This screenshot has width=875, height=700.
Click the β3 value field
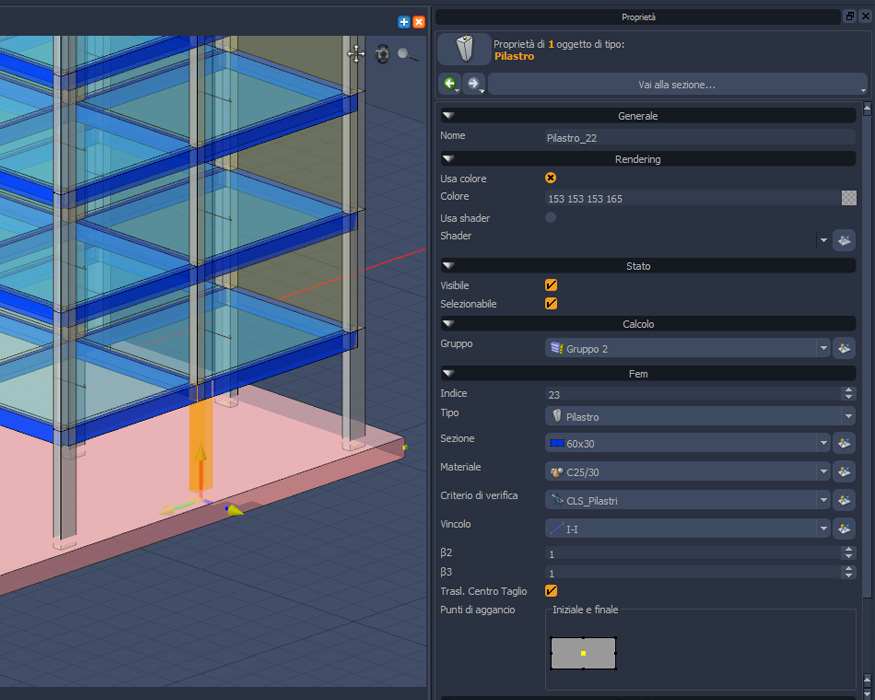(x=692, y=573)
